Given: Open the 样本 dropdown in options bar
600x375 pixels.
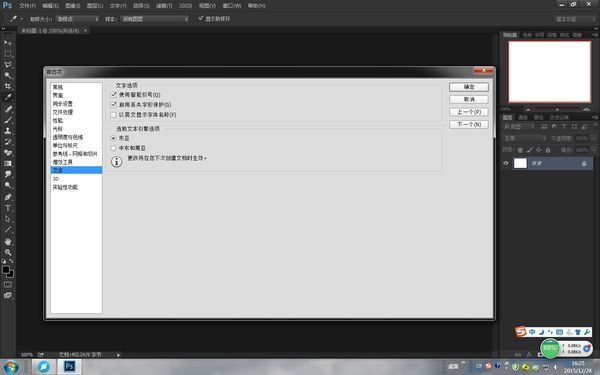Looking at the screenshot, I should coord(155,19).
